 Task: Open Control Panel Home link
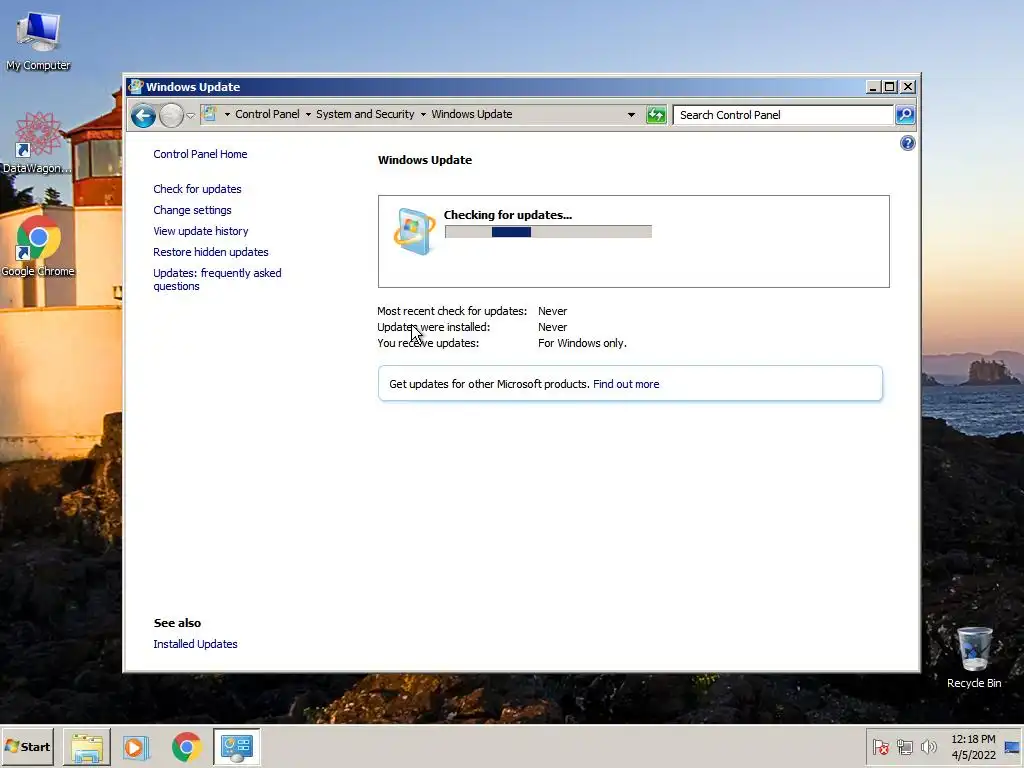200,154
